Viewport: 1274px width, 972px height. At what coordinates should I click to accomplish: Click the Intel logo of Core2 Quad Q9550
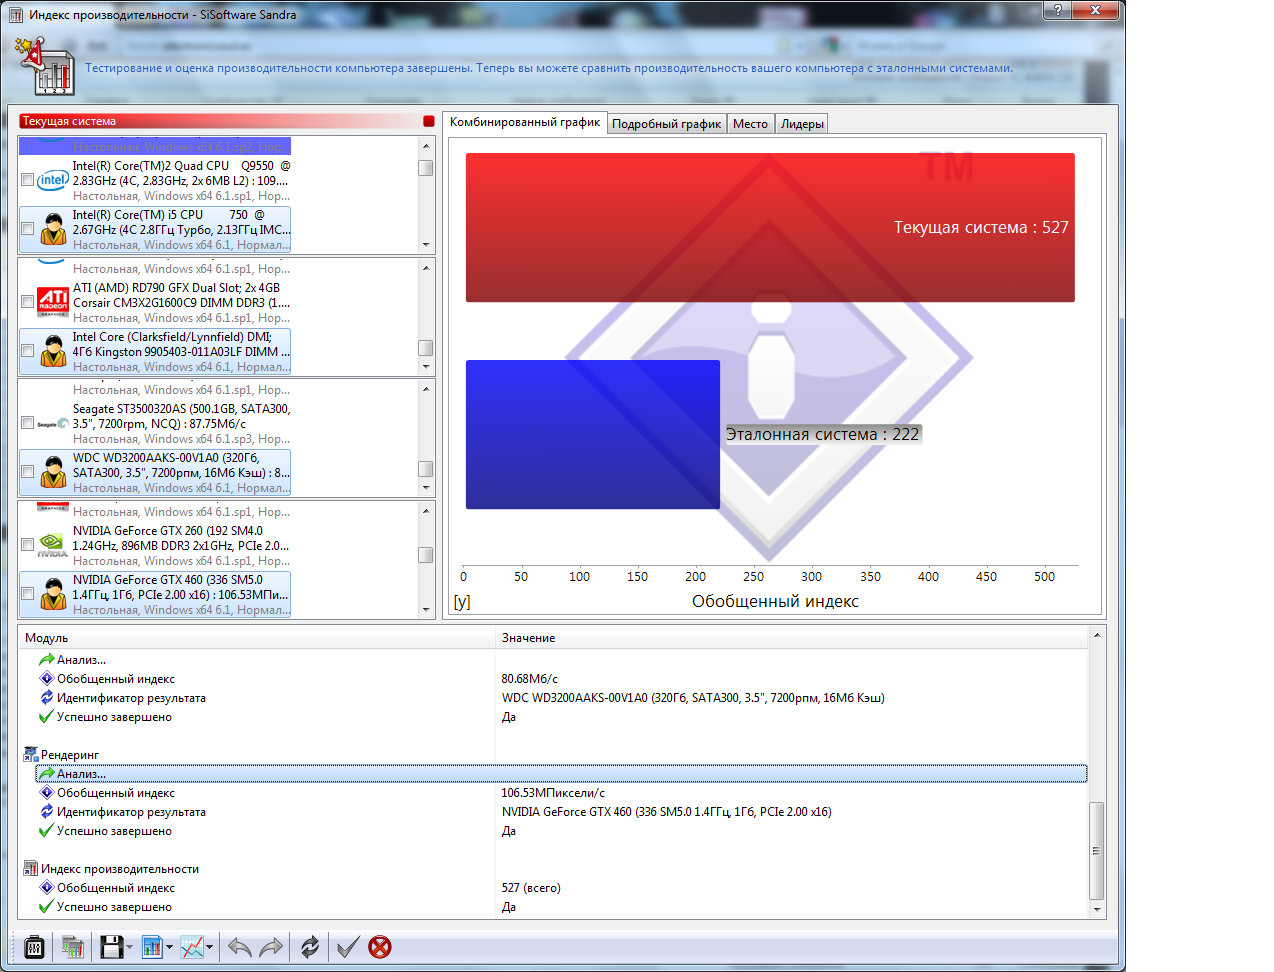53,180
